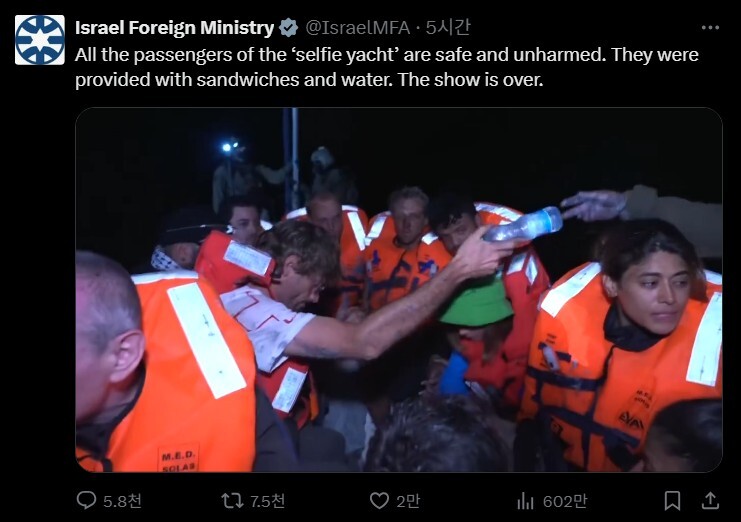Bookmark this tweet

(x=672, y=501)
